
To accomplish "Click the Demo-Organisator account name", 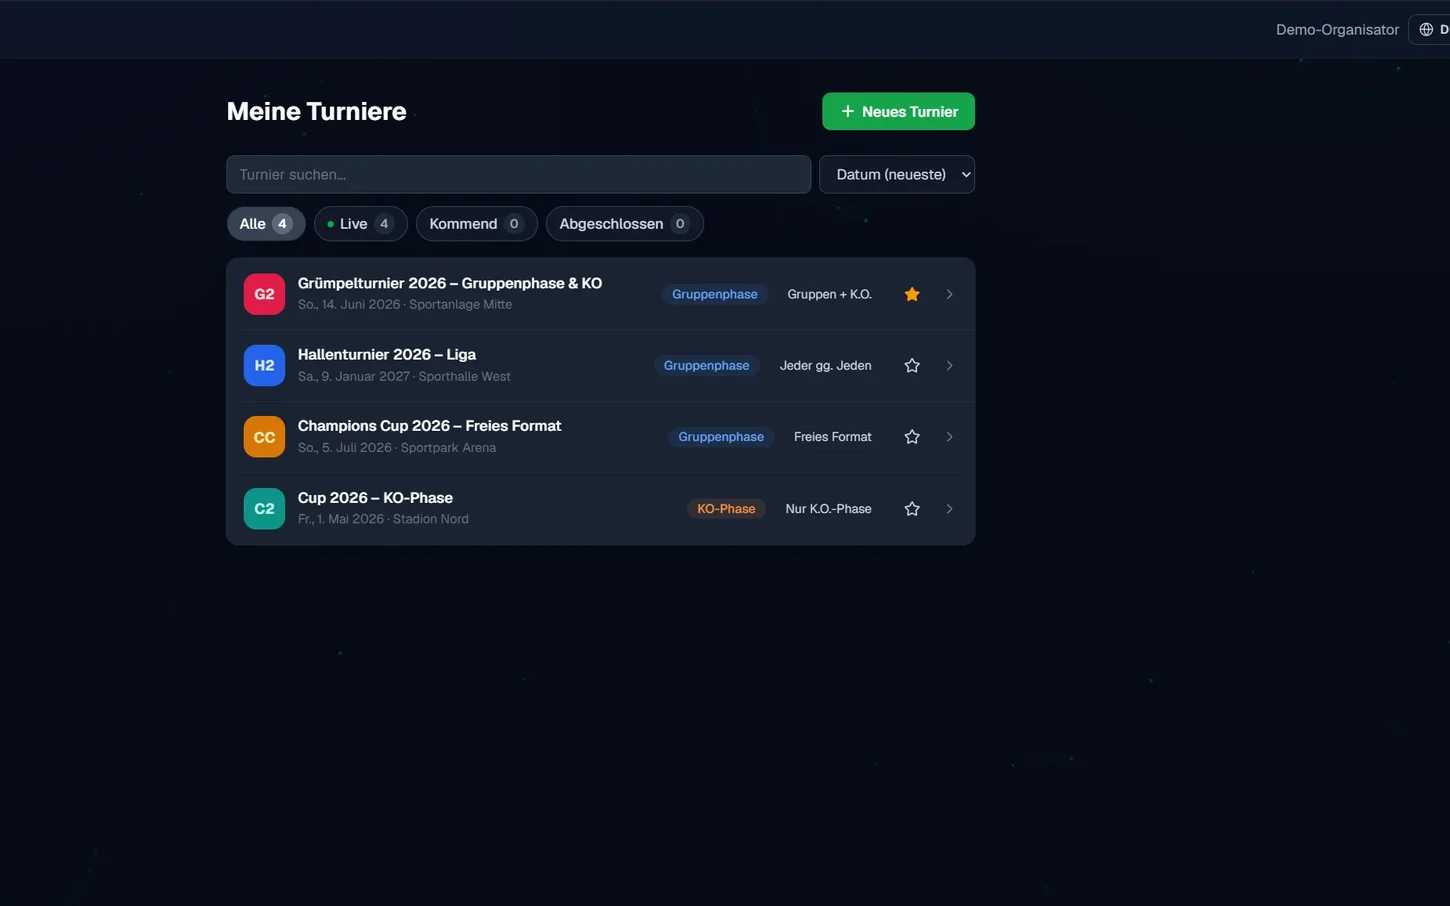I will 1337,29.
